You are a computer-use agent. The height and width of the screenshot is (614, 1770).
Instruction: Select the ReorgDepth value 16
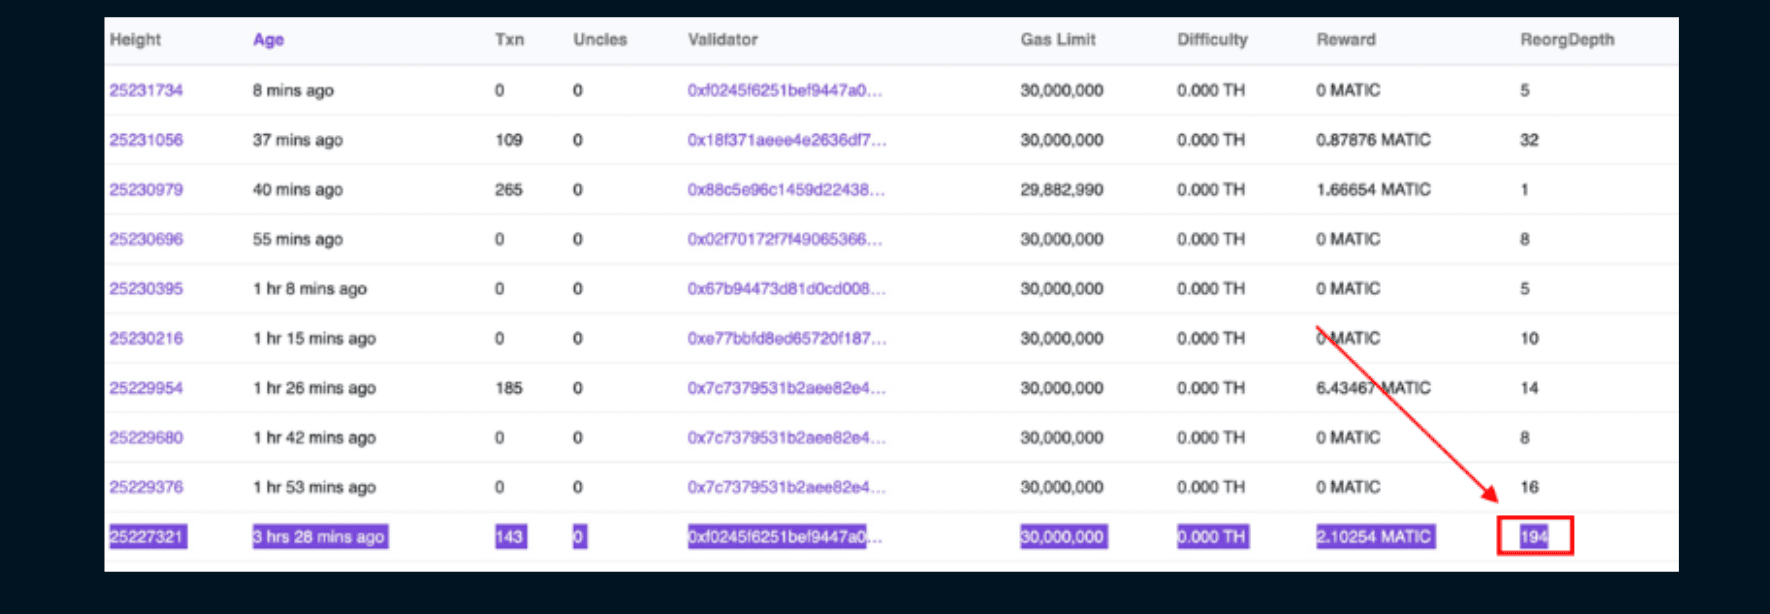1529,487
